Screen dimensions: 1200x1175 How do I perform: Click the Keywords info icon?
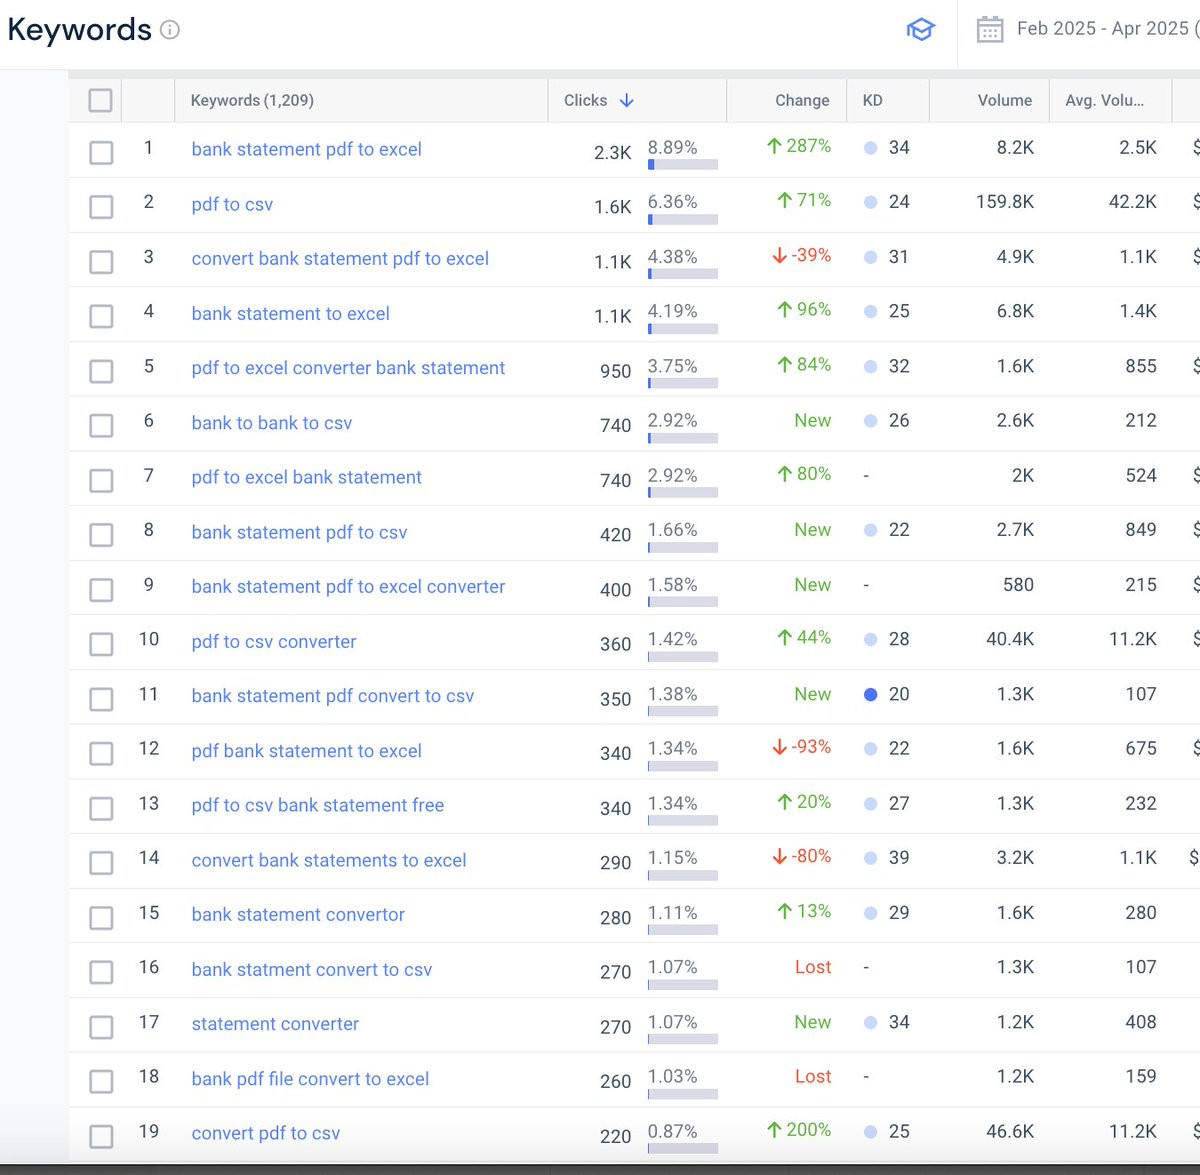coord(170,30)
